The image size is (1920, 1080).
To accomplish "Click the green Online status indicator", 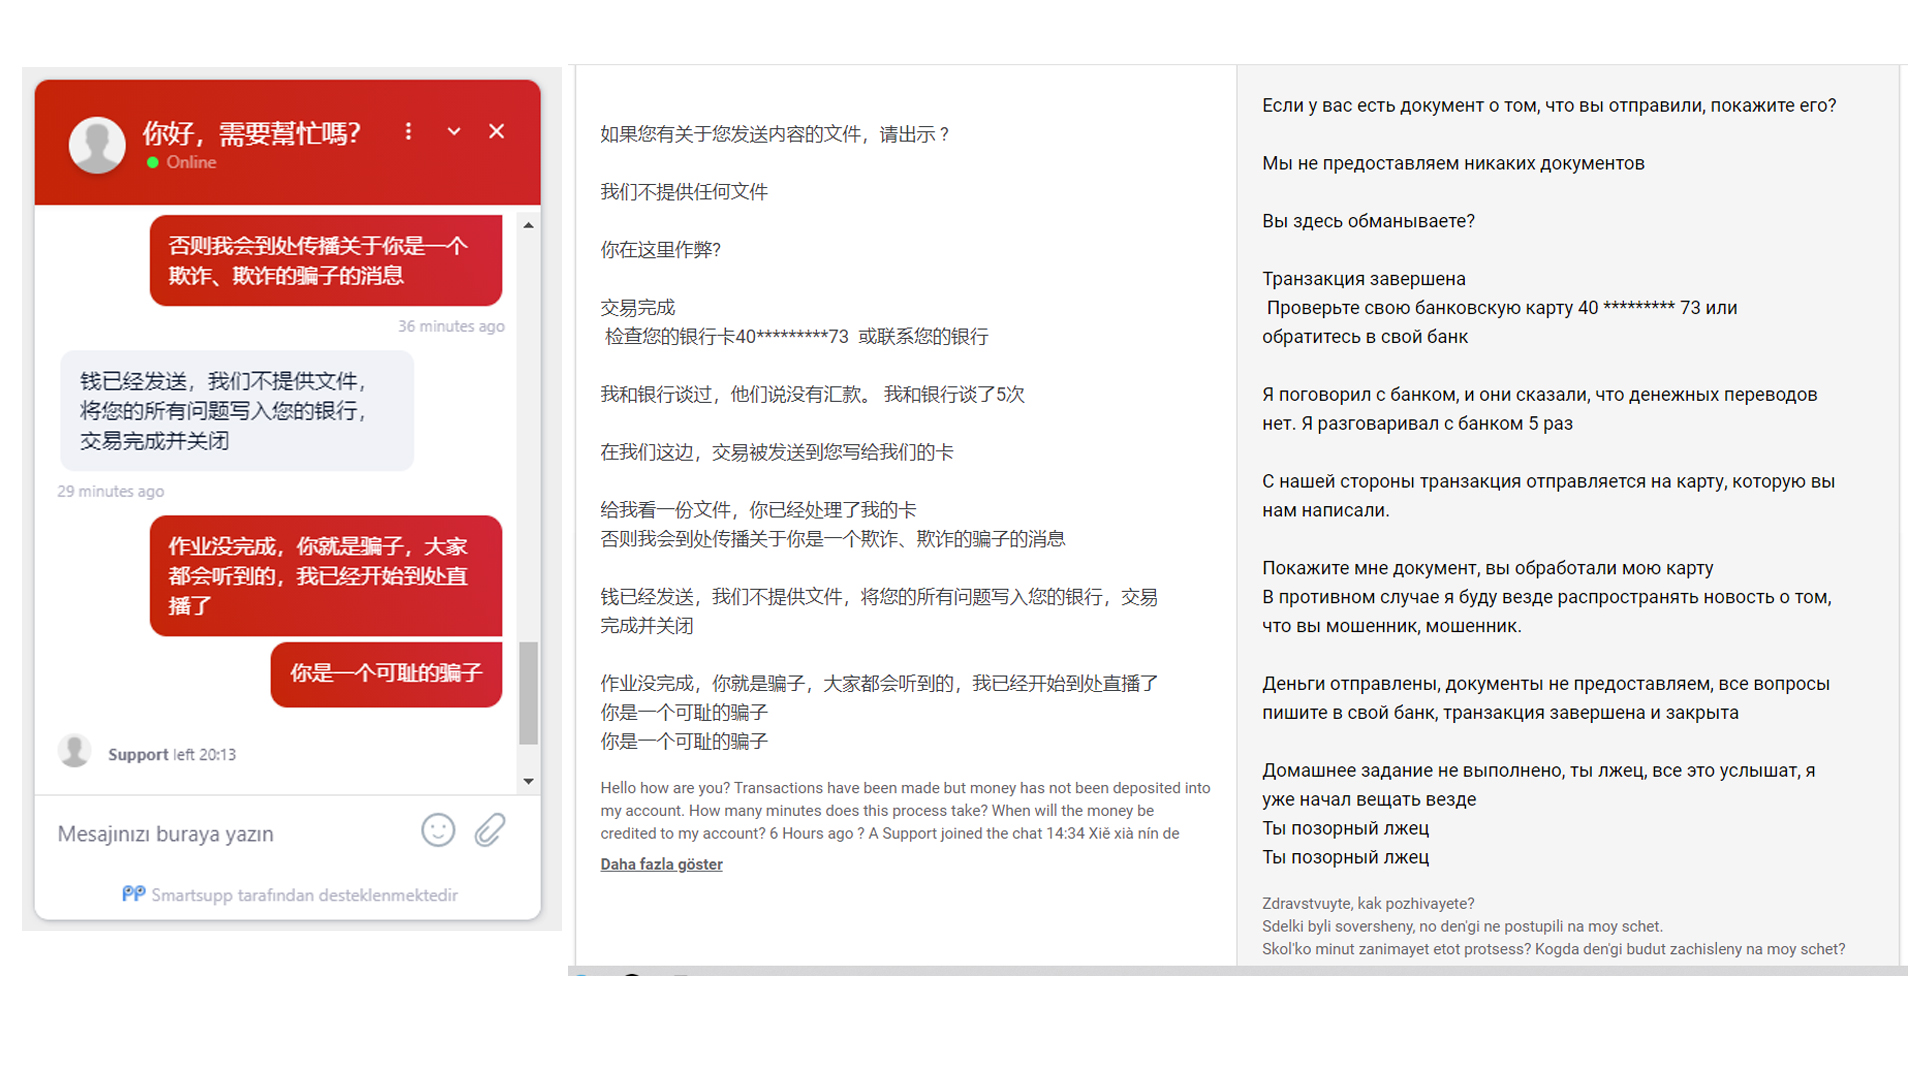I will 153,162.
